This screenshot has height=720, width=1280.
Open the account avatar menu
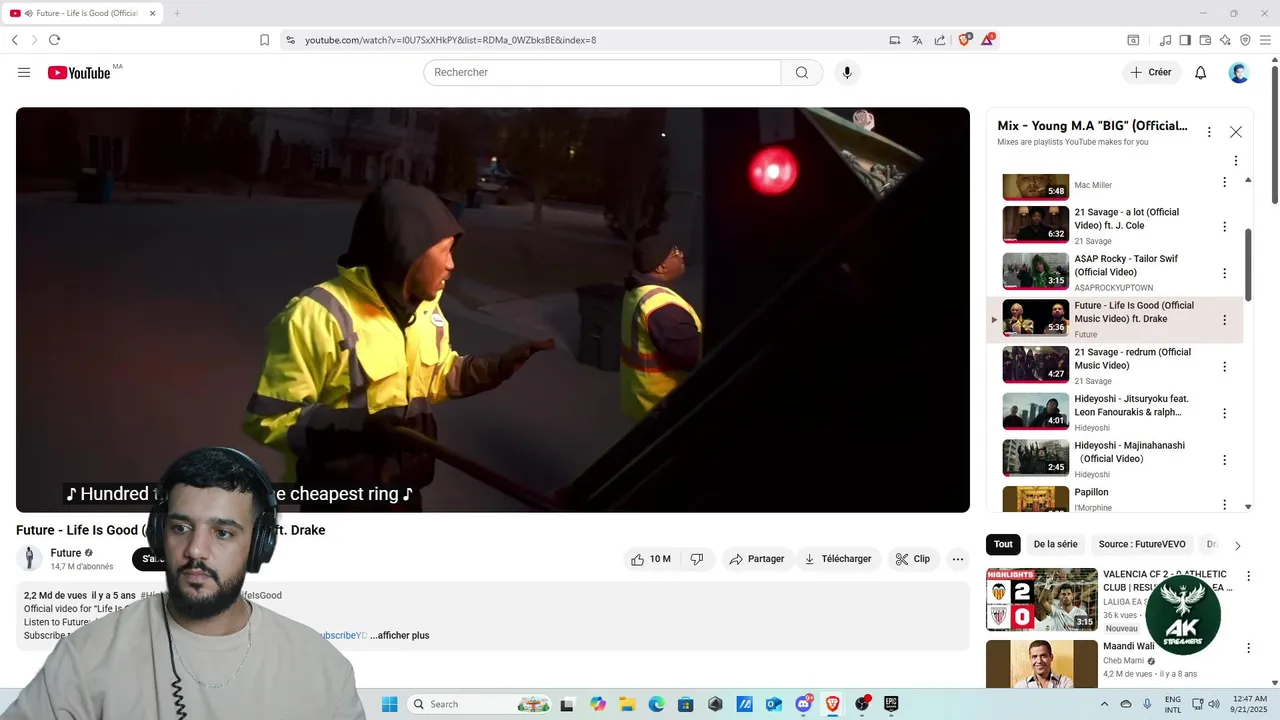coord(1239,73)
